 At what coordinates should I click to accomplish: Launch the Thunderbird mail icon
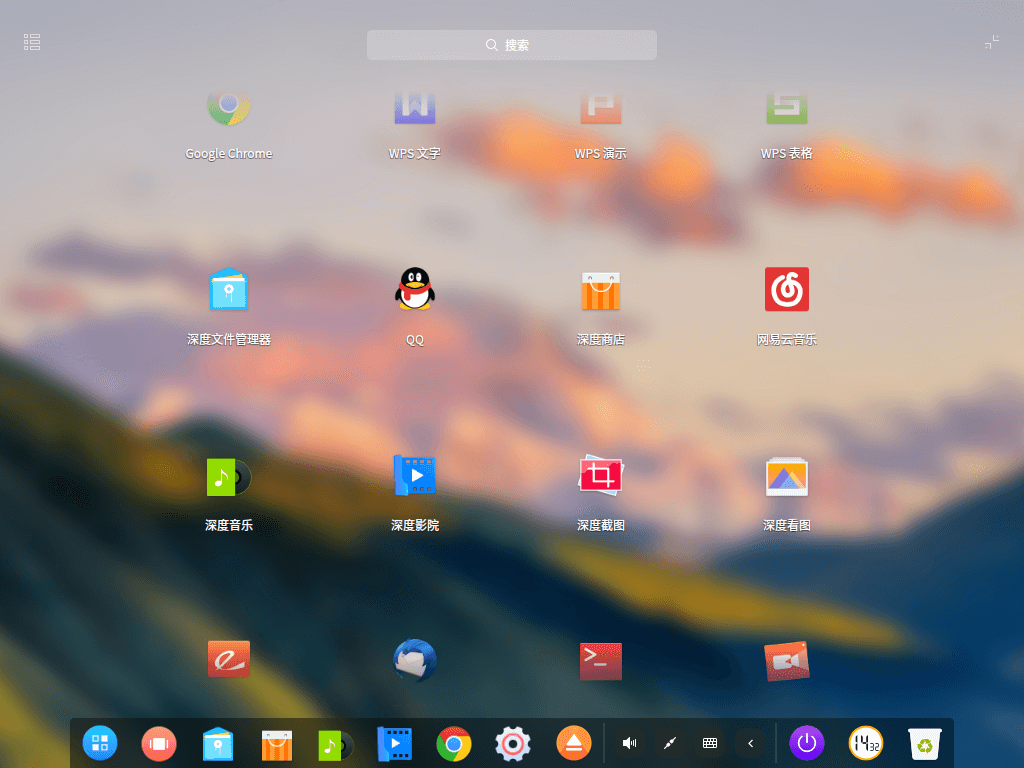415,660
